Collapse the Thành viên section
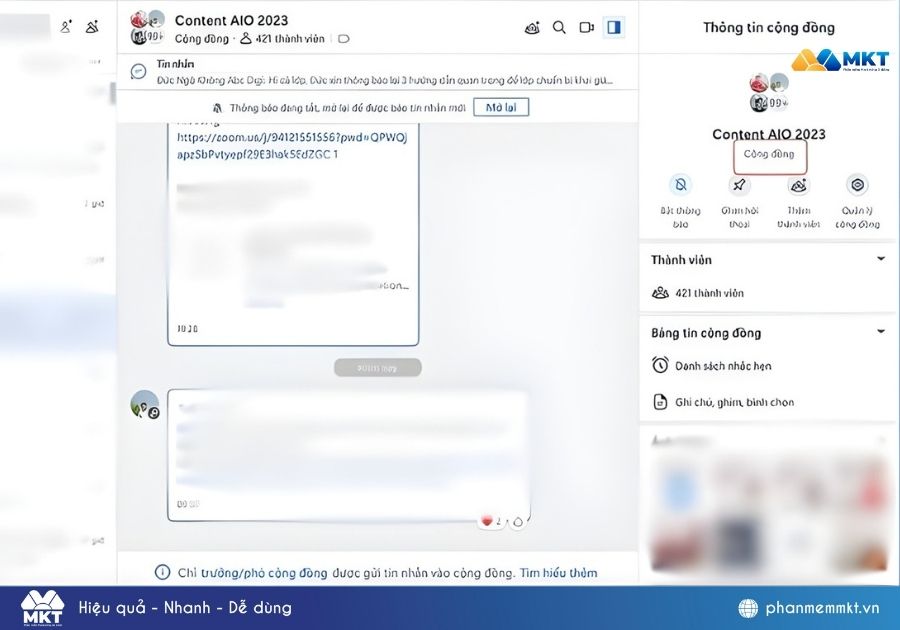900x630 pixels. coord(881,259)
